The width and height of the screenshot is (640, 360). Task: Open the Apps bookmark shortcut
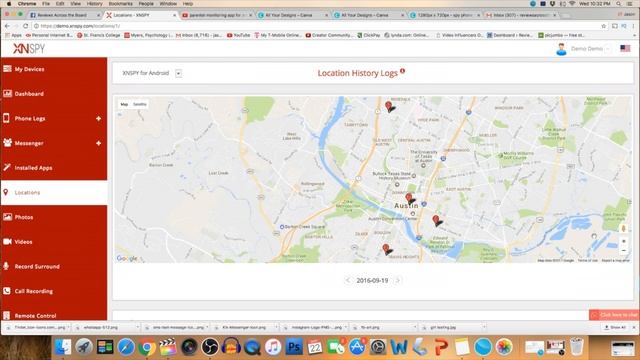pyautogui.click(x=13, y=36)
